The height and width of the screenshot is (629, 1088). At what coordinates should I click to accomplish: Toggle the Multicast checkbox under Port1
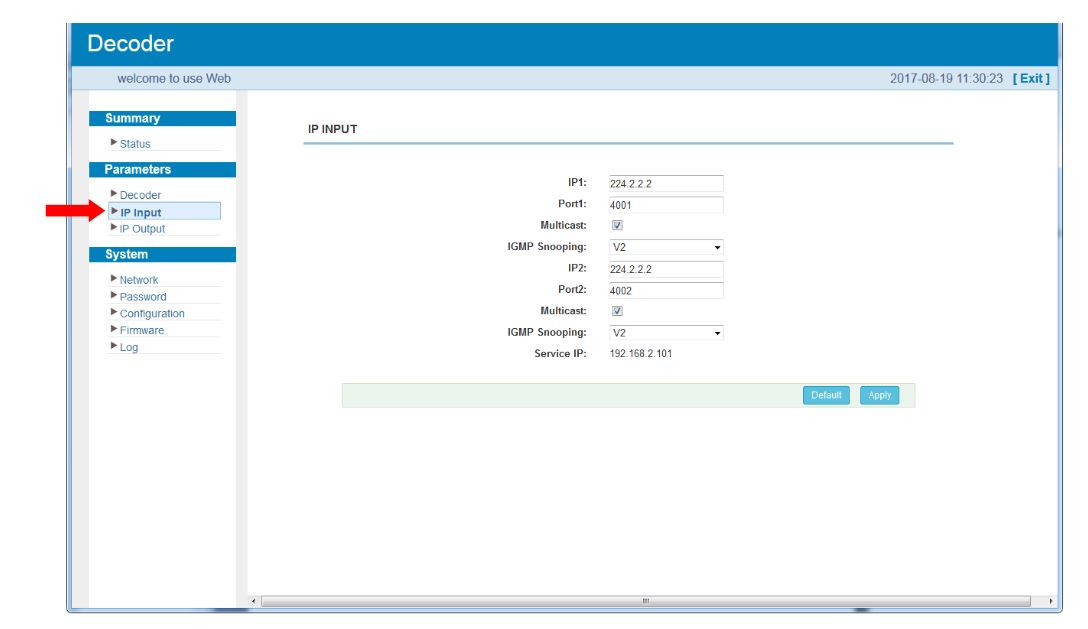[x=617, y=226]
